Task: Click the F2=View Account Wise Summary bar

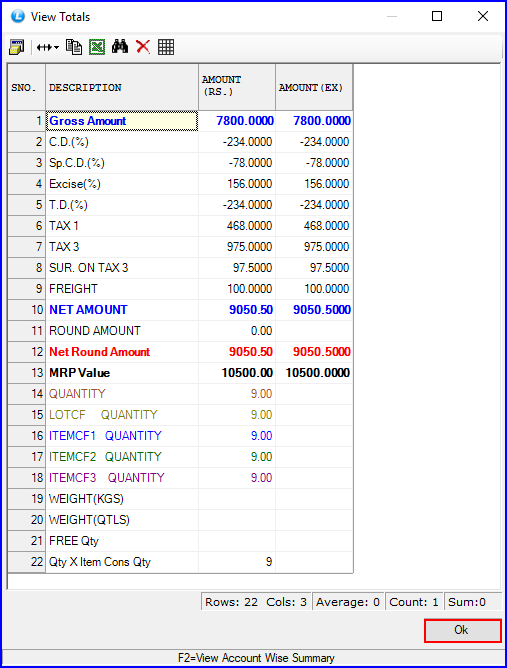Action: [x=254, y=658]
